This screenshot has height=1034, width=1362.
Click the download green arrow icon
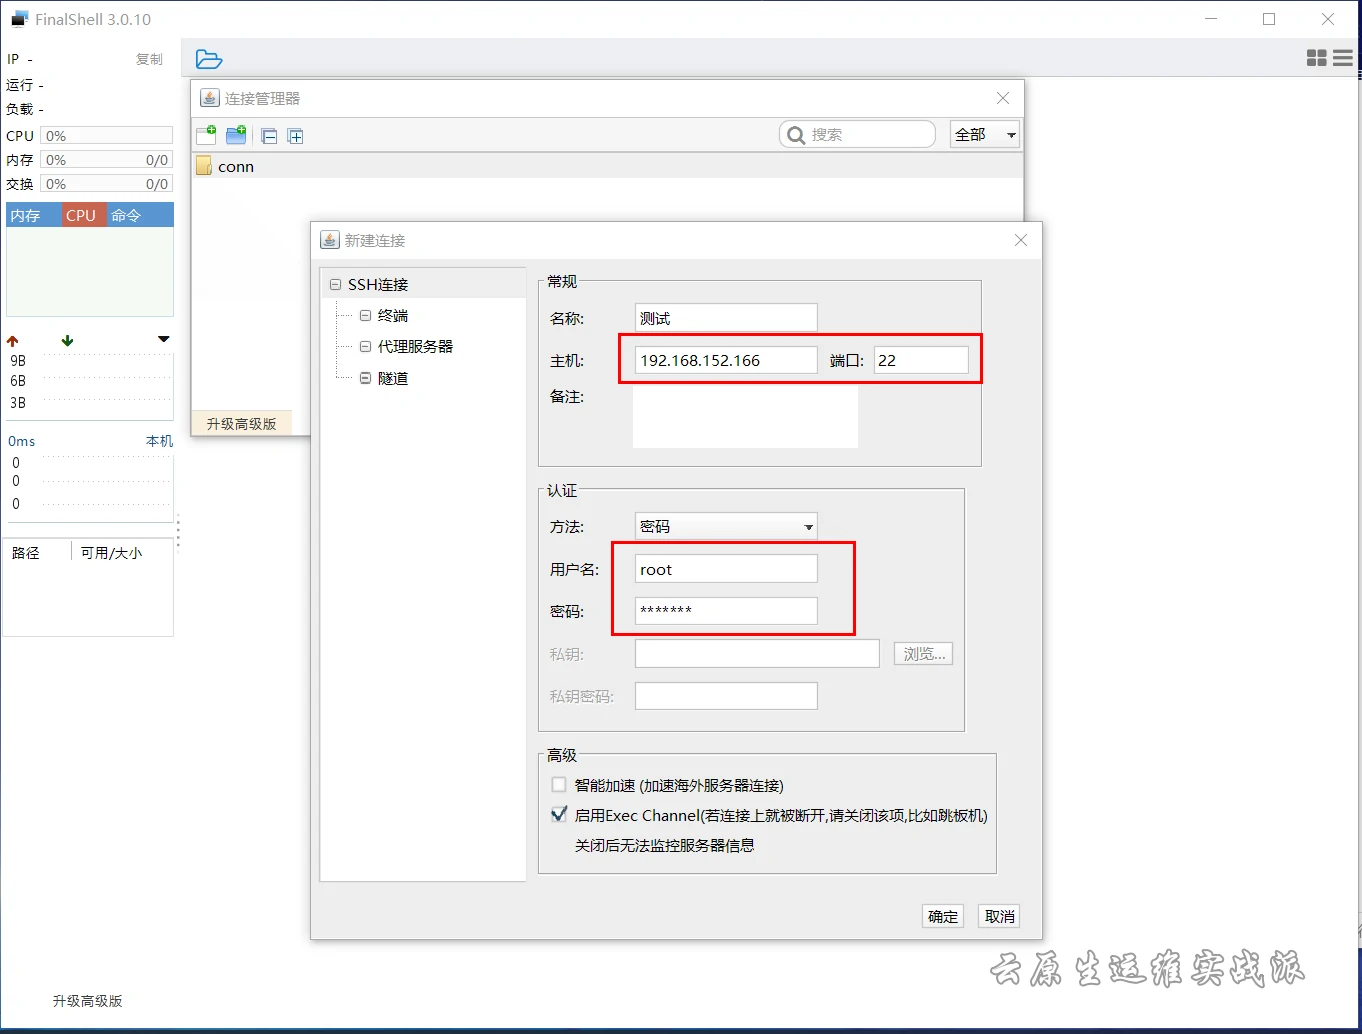[x=67, y=341]
